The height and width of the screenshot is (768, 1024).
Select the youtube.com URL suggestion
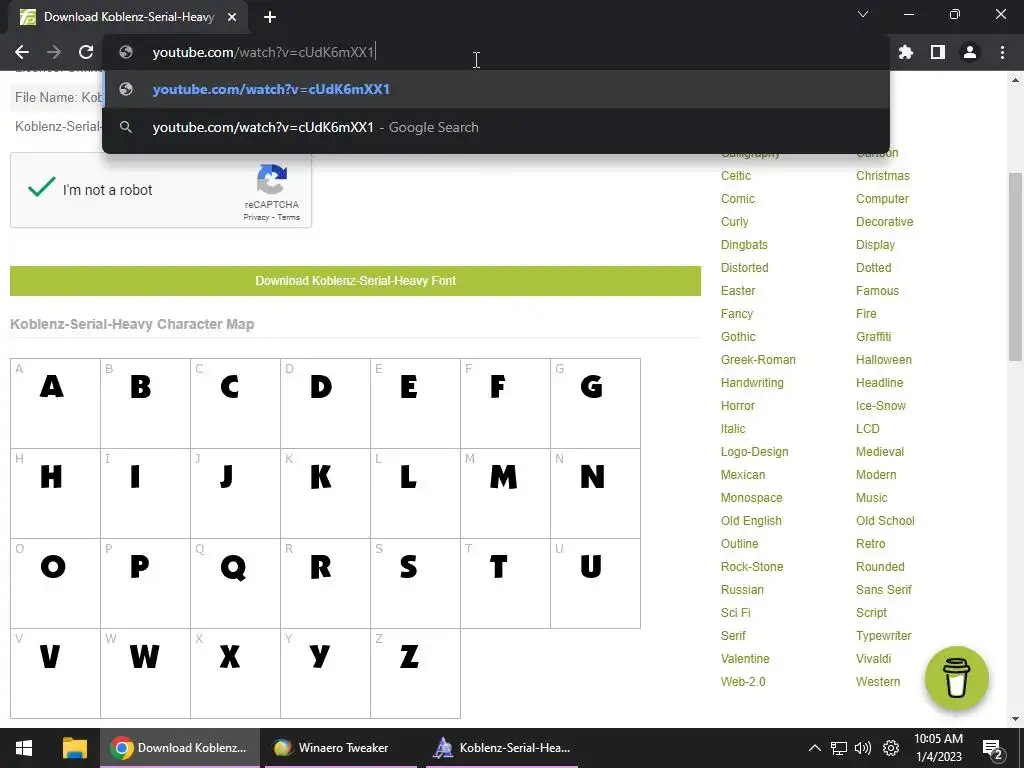[496, 89]
